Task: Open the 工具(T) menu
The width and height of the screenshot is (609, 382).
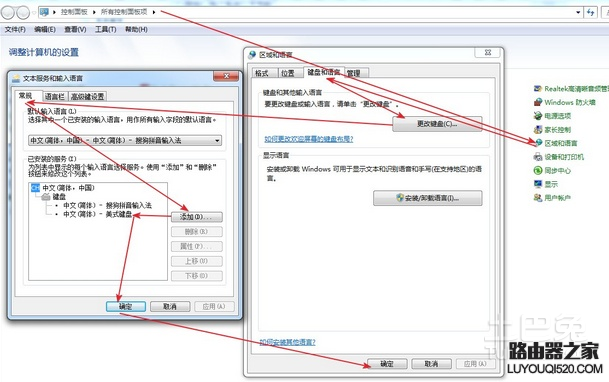Action: pyautogui.click(x=106, y=30)
